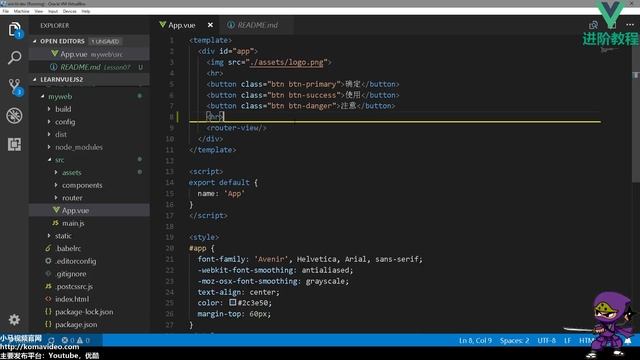Open the VirtualBox Machine menu
640x360 pixels.
pyautogui.click(x=22, y=11)
